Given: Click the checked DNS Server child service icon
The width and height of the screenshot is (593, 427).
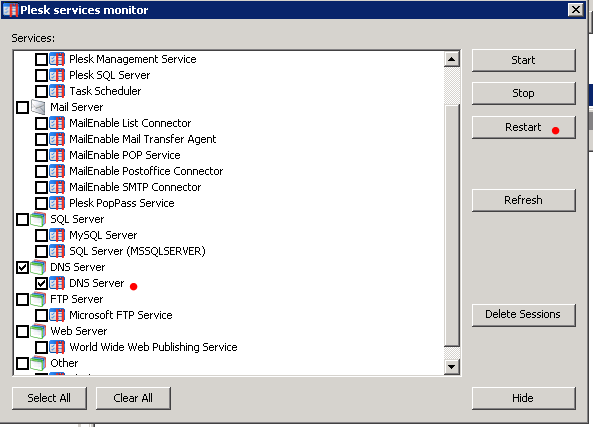Looking at the screenshot, I should pos(57,283).
